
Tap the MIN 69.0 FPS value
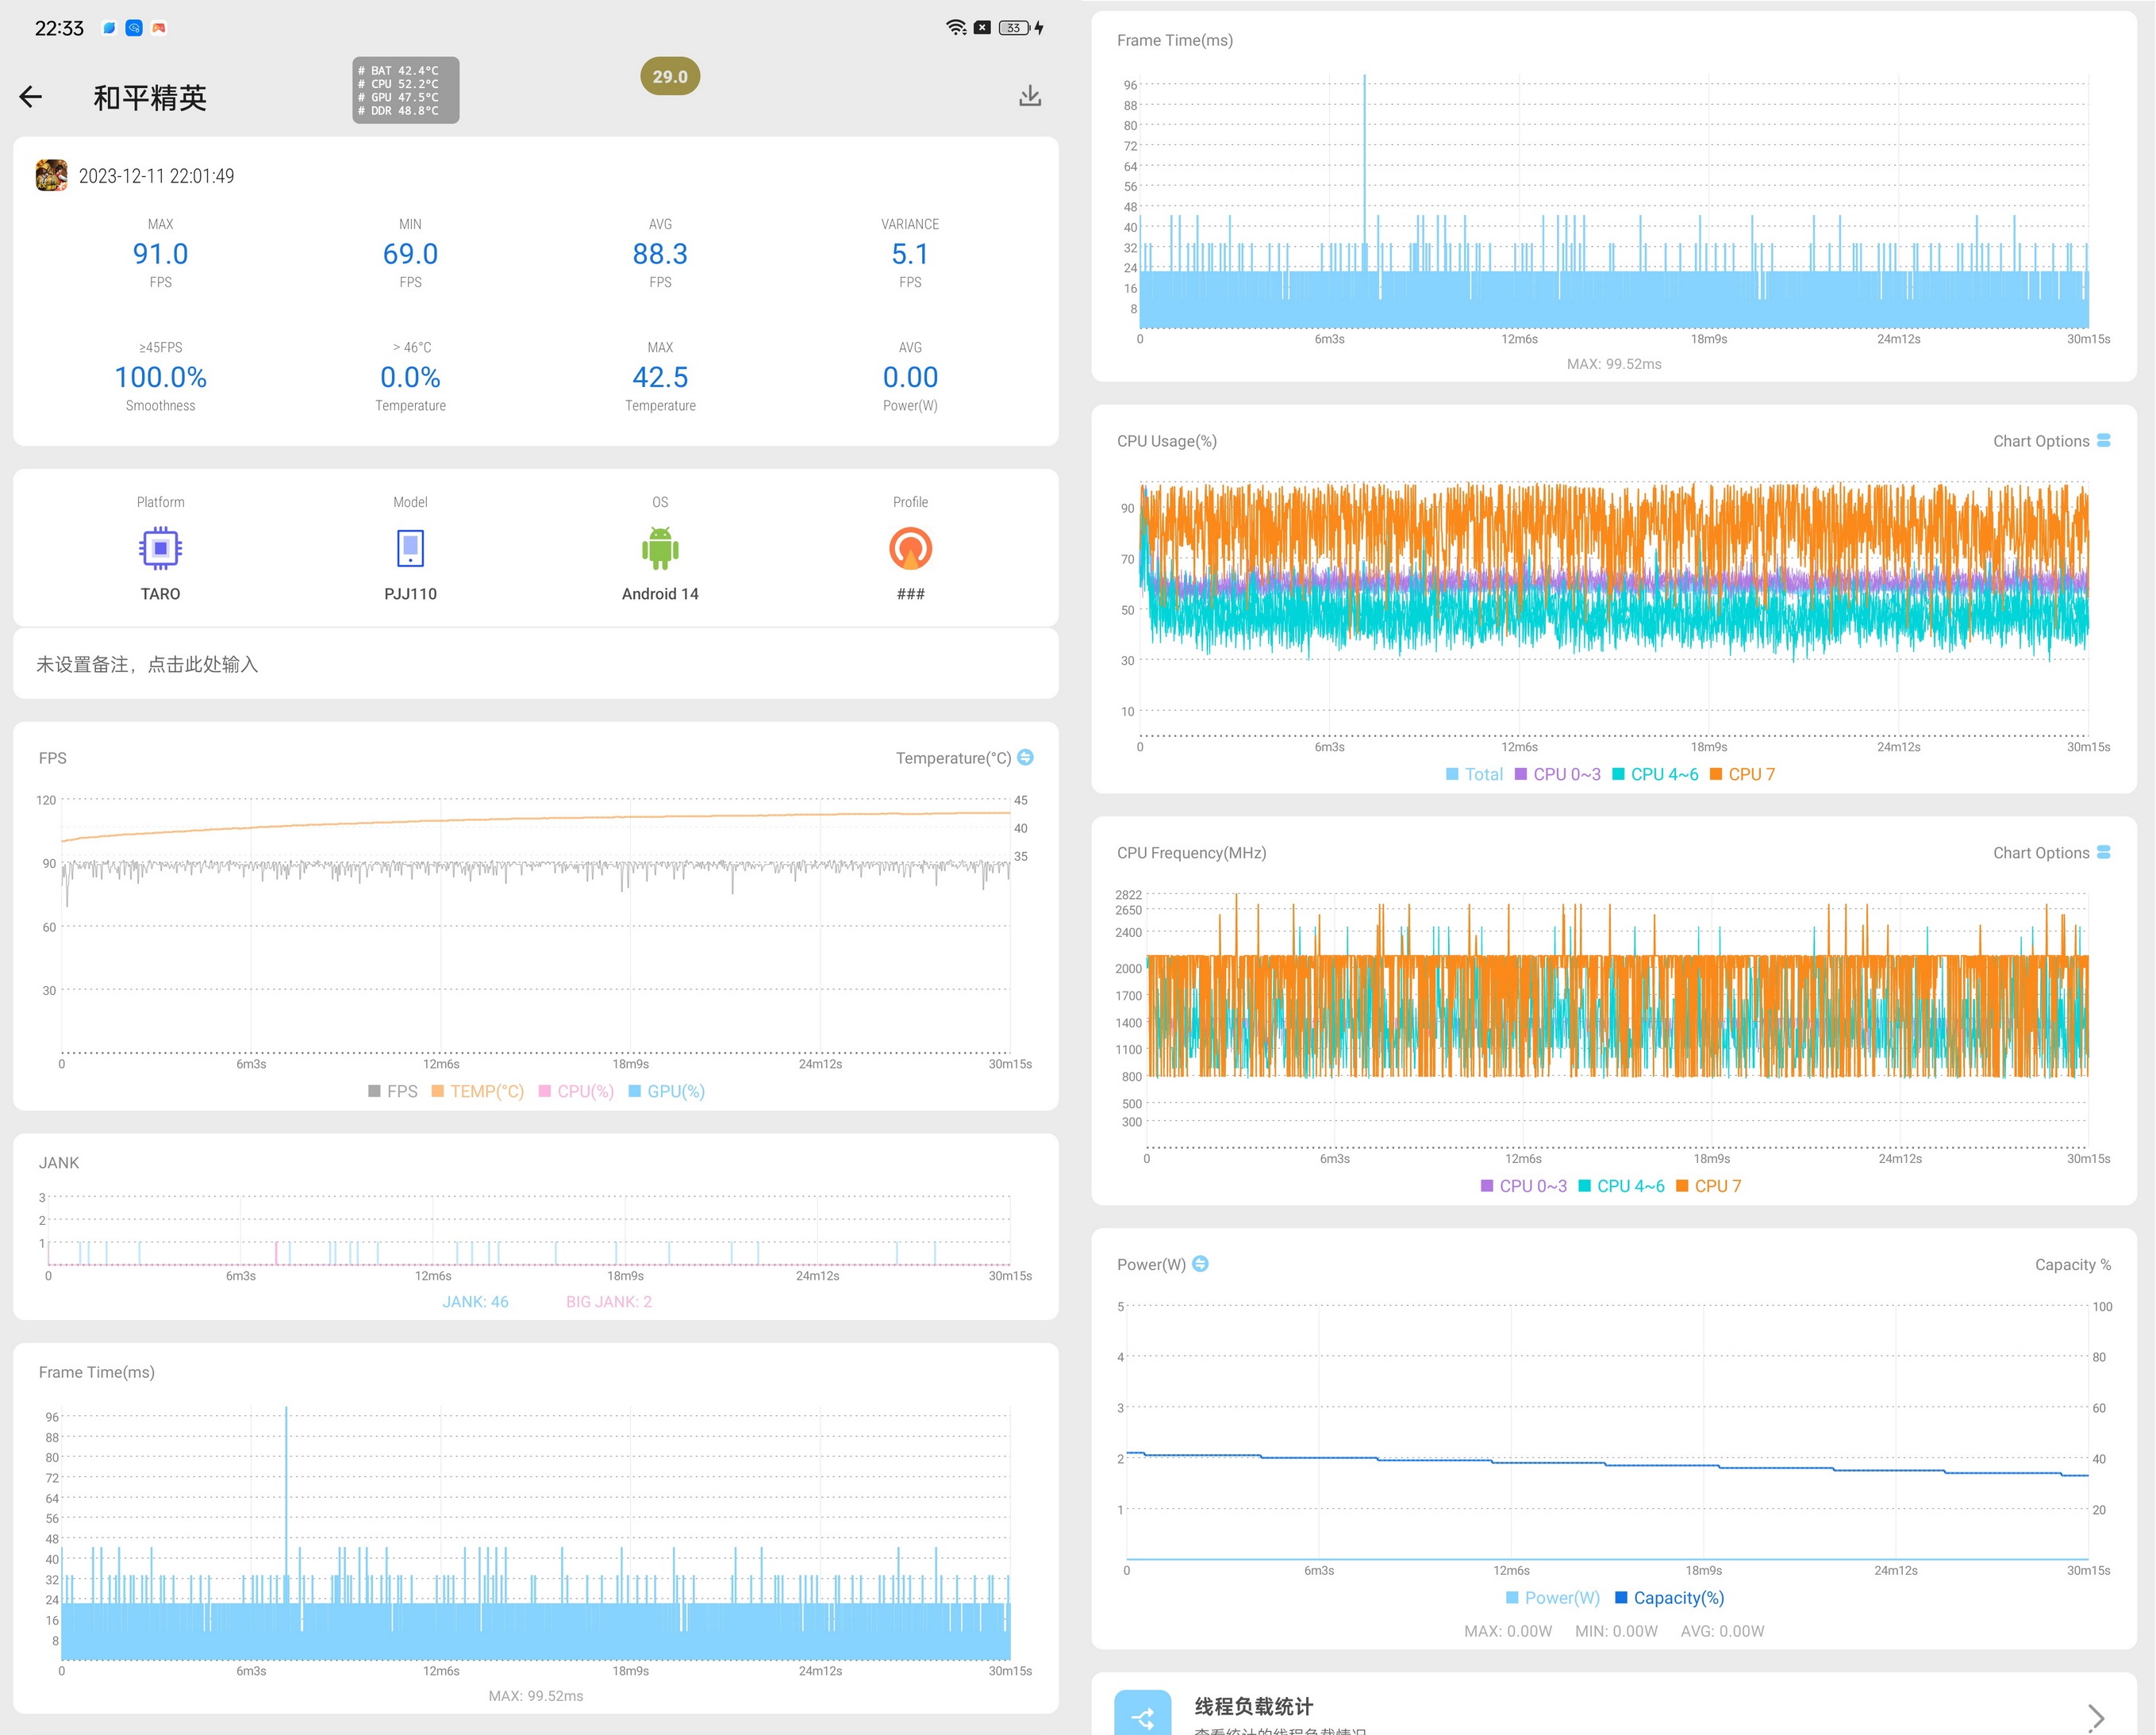(x=410, y=254)
